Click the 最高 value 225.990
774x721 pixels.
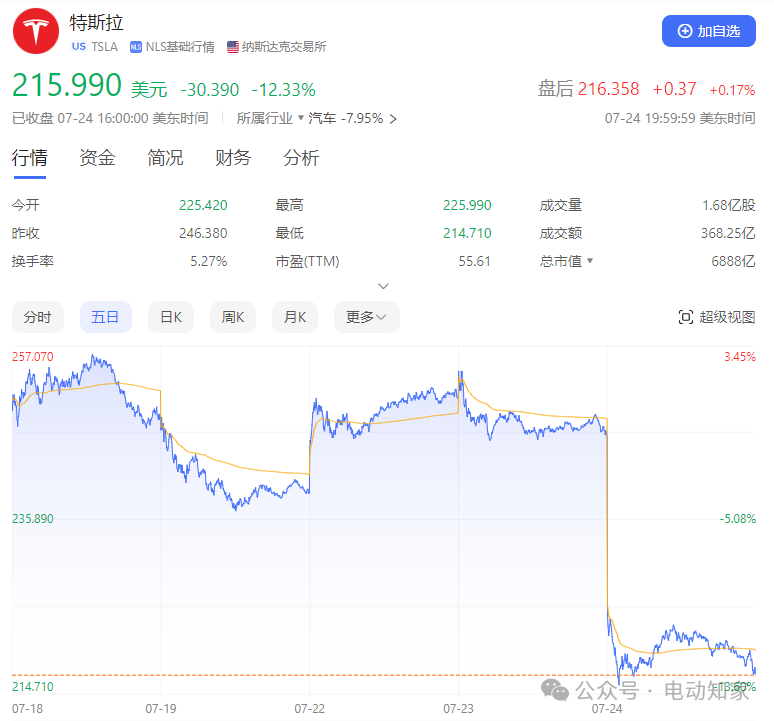click(x=467, y=205)
